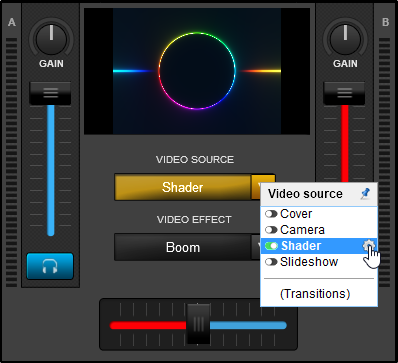Click the deck A gain knob
Image resolution: width=398 pixels, height=363 pixels.
pos(51,39)
